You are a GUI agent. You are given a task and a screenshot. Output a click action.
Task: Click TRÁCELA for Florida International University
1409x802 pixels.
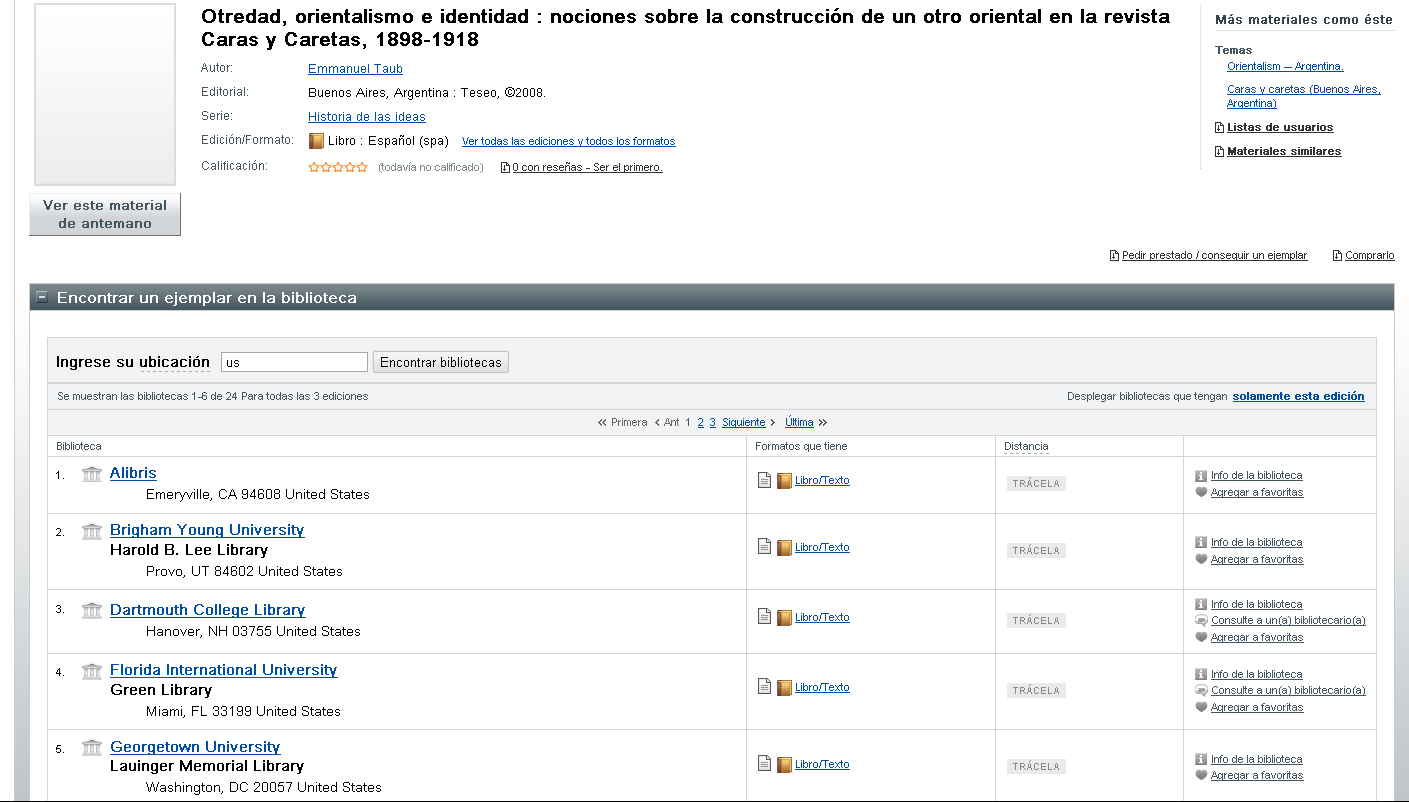[x=1036, y=691]
